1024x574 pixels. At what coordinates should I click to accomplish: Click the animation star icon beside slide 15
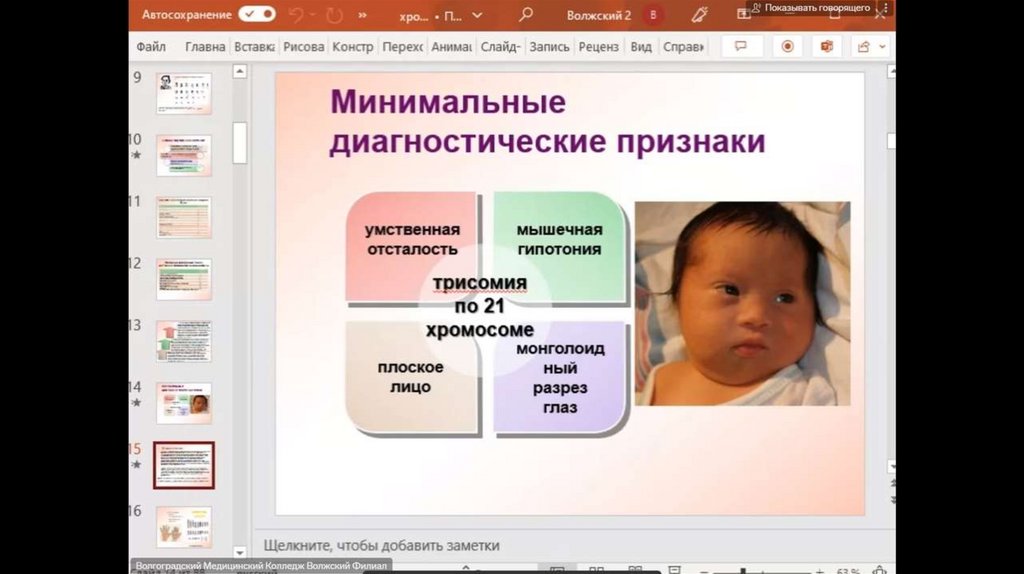[x=136, y=464]
